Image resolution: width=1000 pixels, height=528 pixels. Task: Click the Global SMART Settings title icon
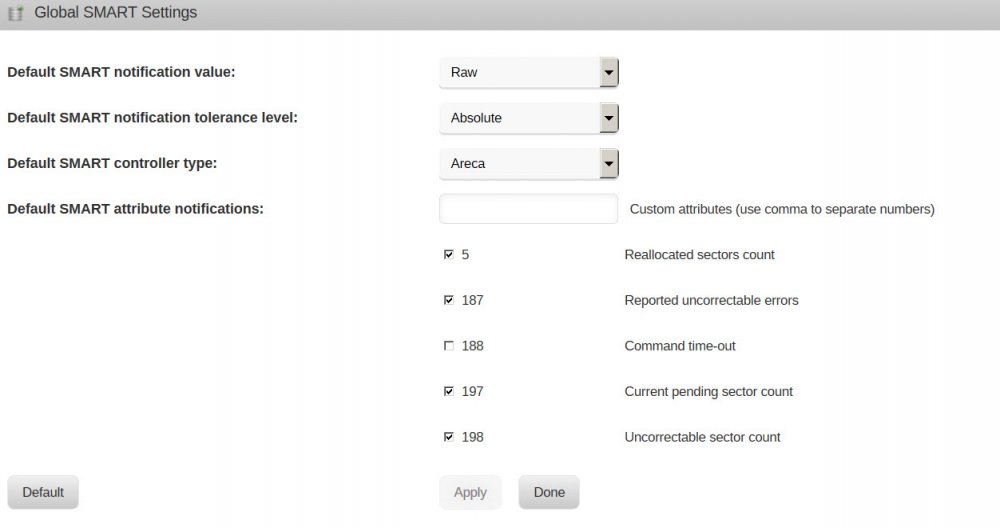coord(15,13)
